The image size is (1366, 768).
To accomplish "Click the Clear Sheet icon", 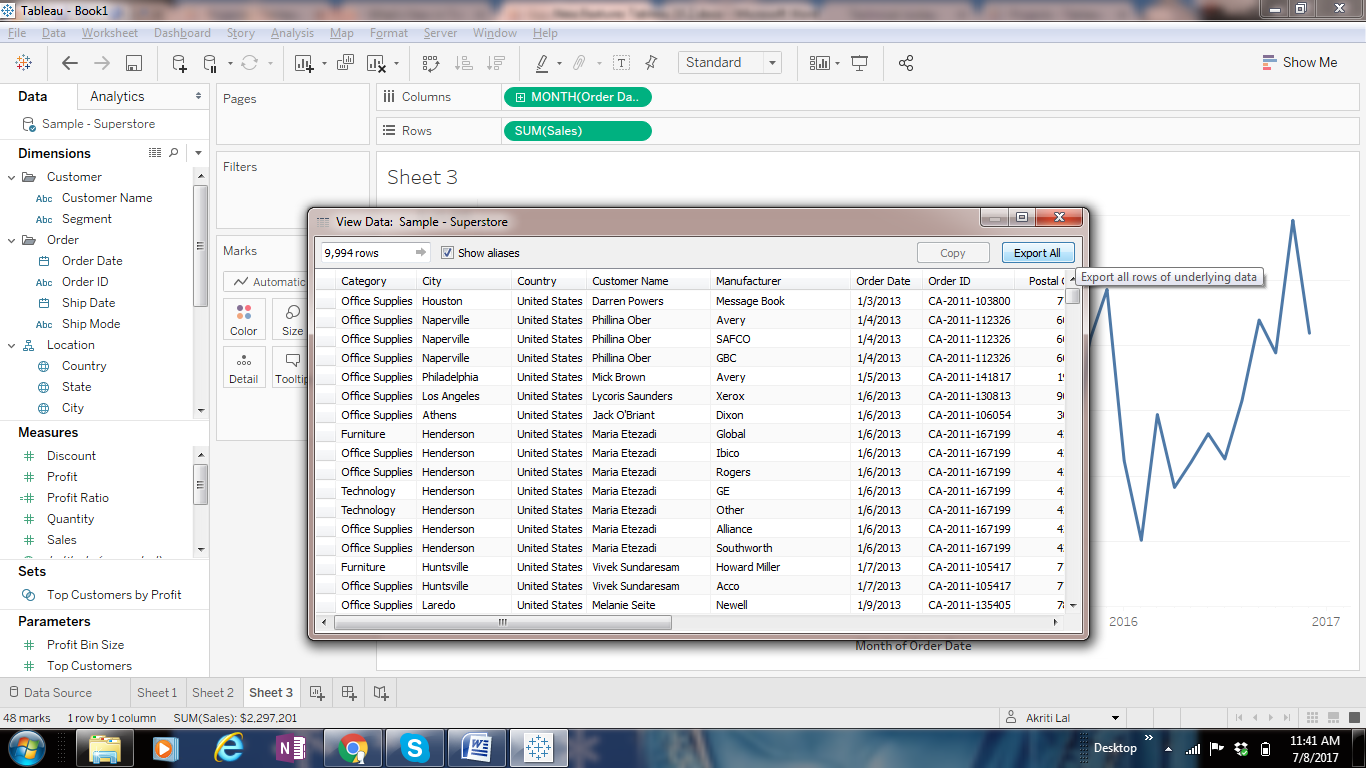I will [376, 63].
